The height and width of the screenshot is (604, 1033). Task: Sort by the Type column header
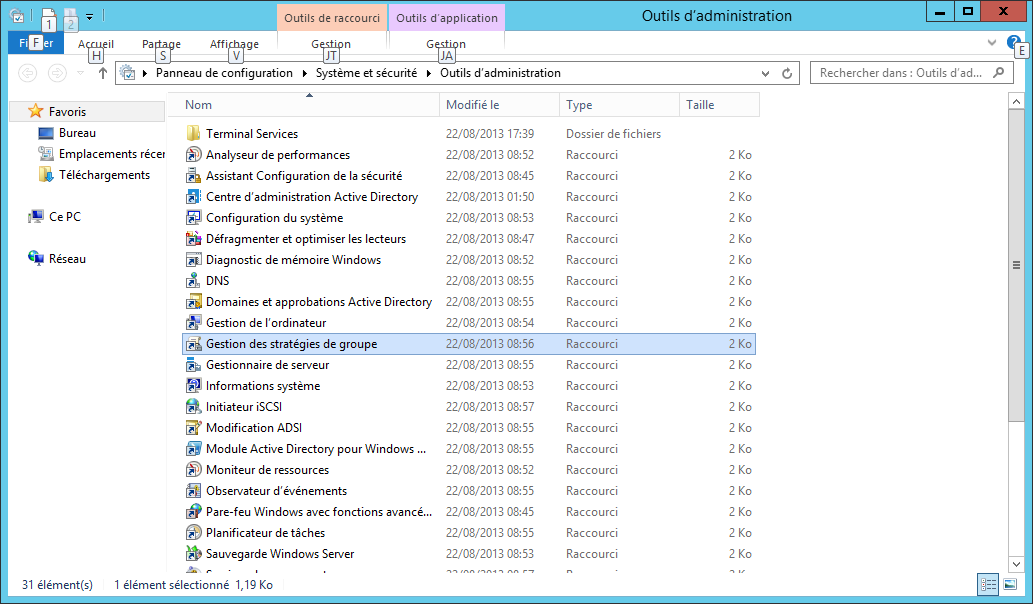[619, 105]
